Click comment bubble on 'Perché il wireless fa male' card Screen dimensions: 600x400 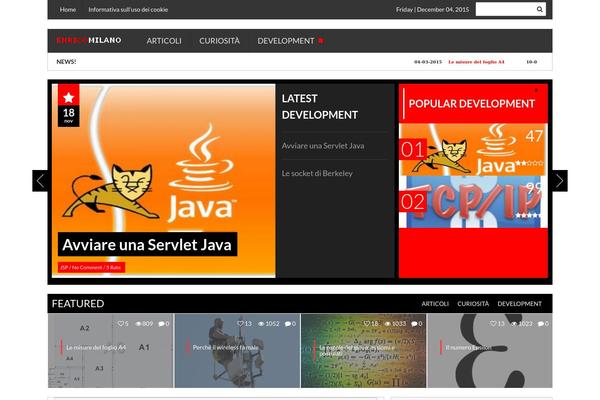click(287, 324)
